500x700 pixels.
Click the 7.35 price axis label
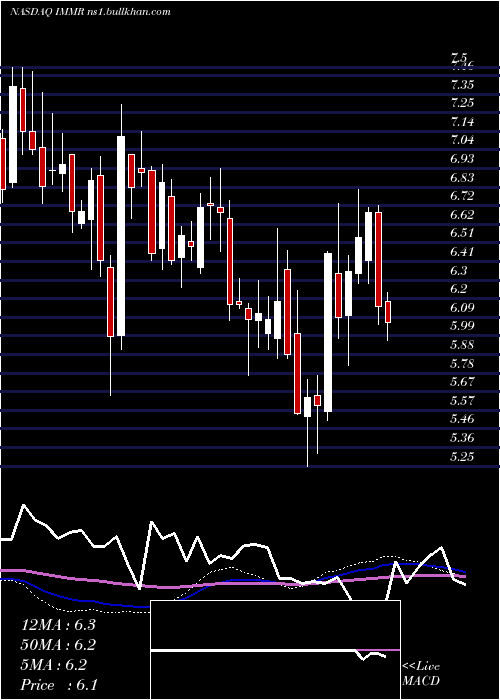pos(462,84)
